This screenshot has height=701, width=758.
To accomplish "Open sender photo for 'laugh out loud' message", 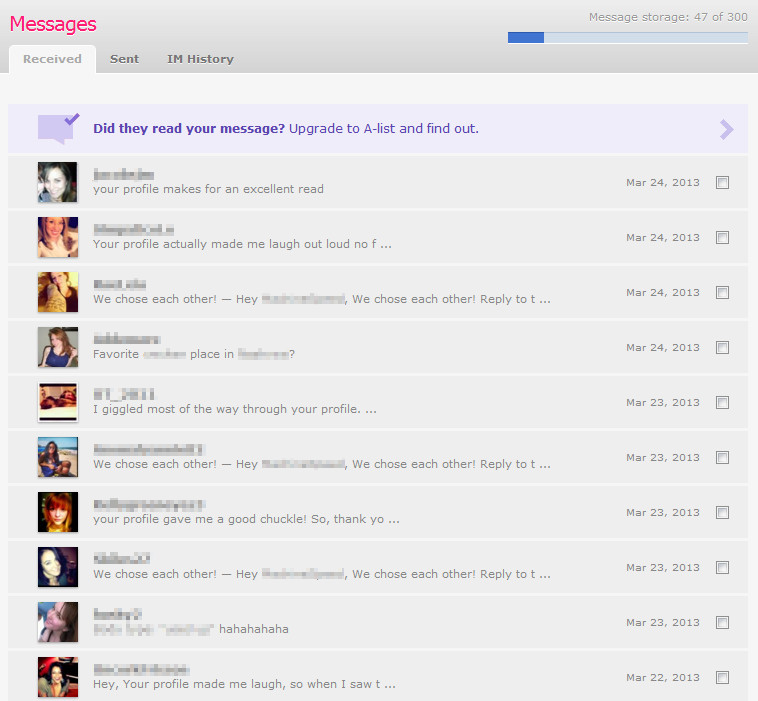I will [58, 237].
